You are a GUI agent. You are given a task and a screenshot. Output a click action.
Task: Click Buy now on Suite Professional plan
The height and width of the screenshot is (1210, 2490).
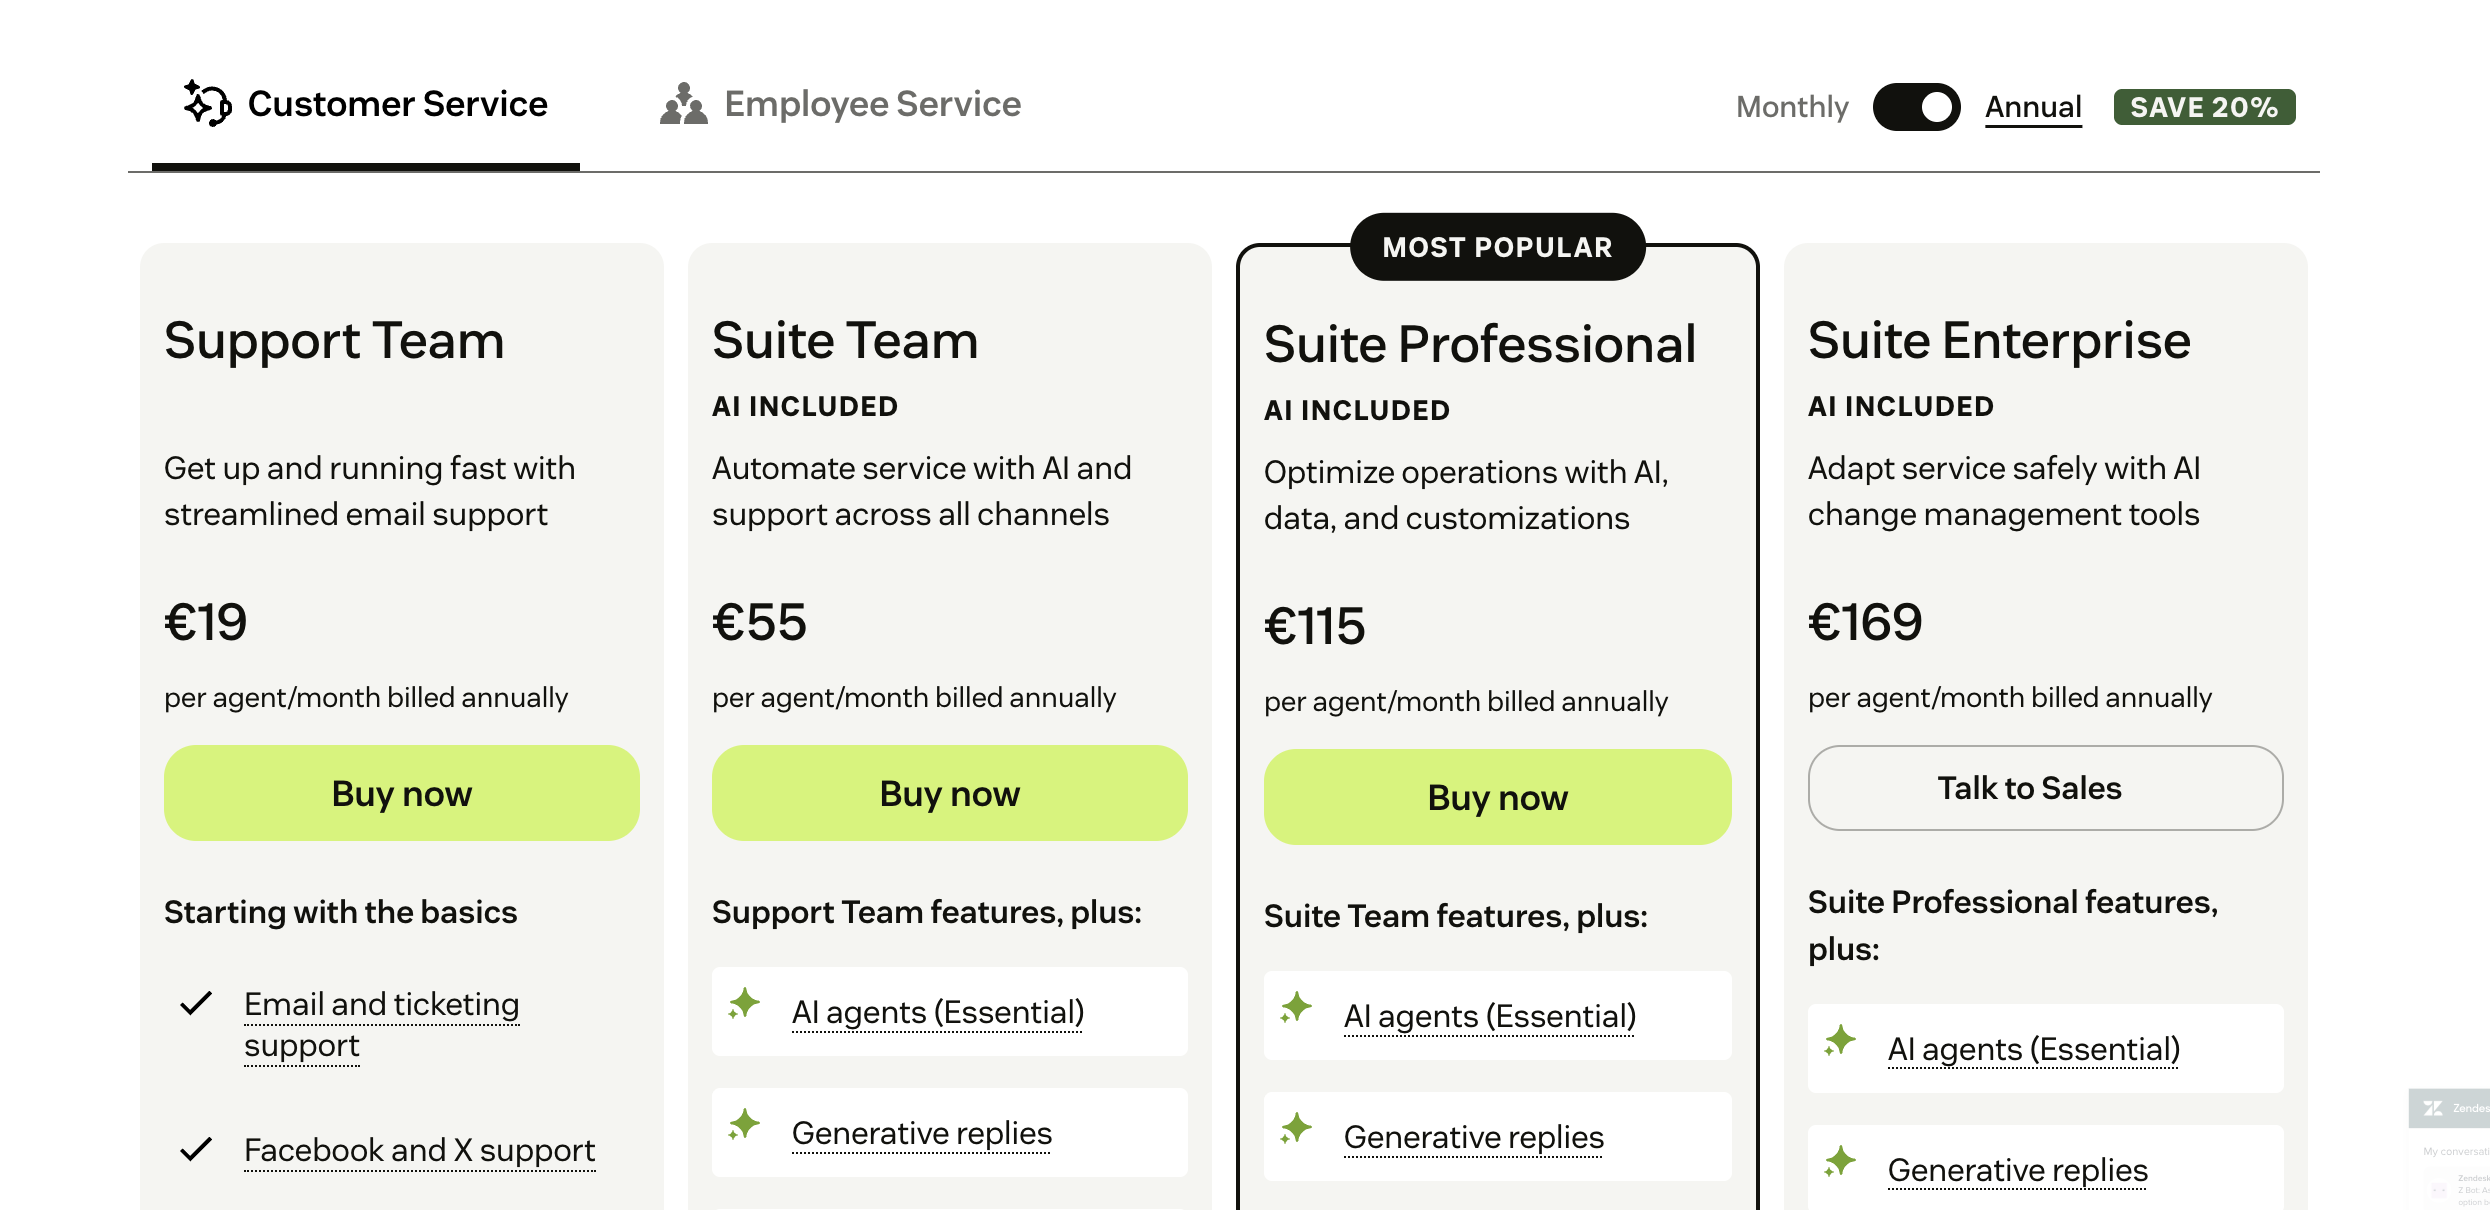1497,796
